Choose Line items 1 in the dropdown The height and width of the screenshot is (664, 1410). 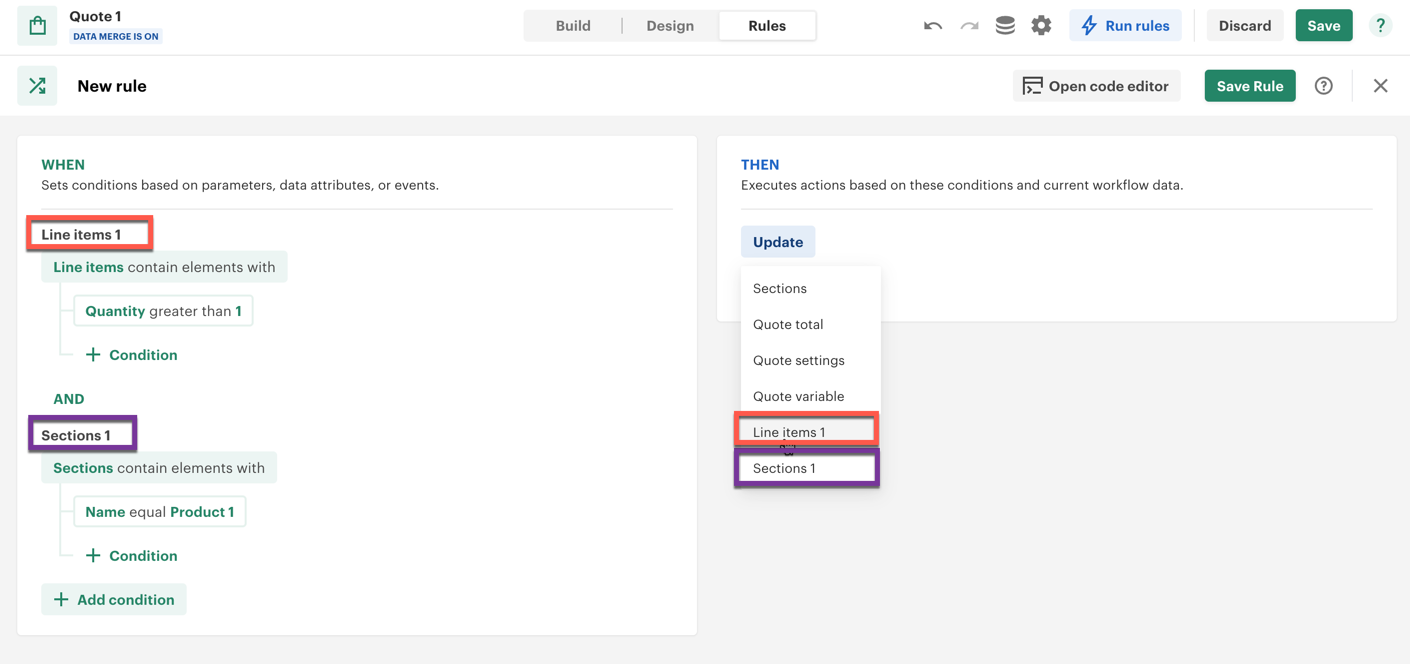tap(790, 432)
